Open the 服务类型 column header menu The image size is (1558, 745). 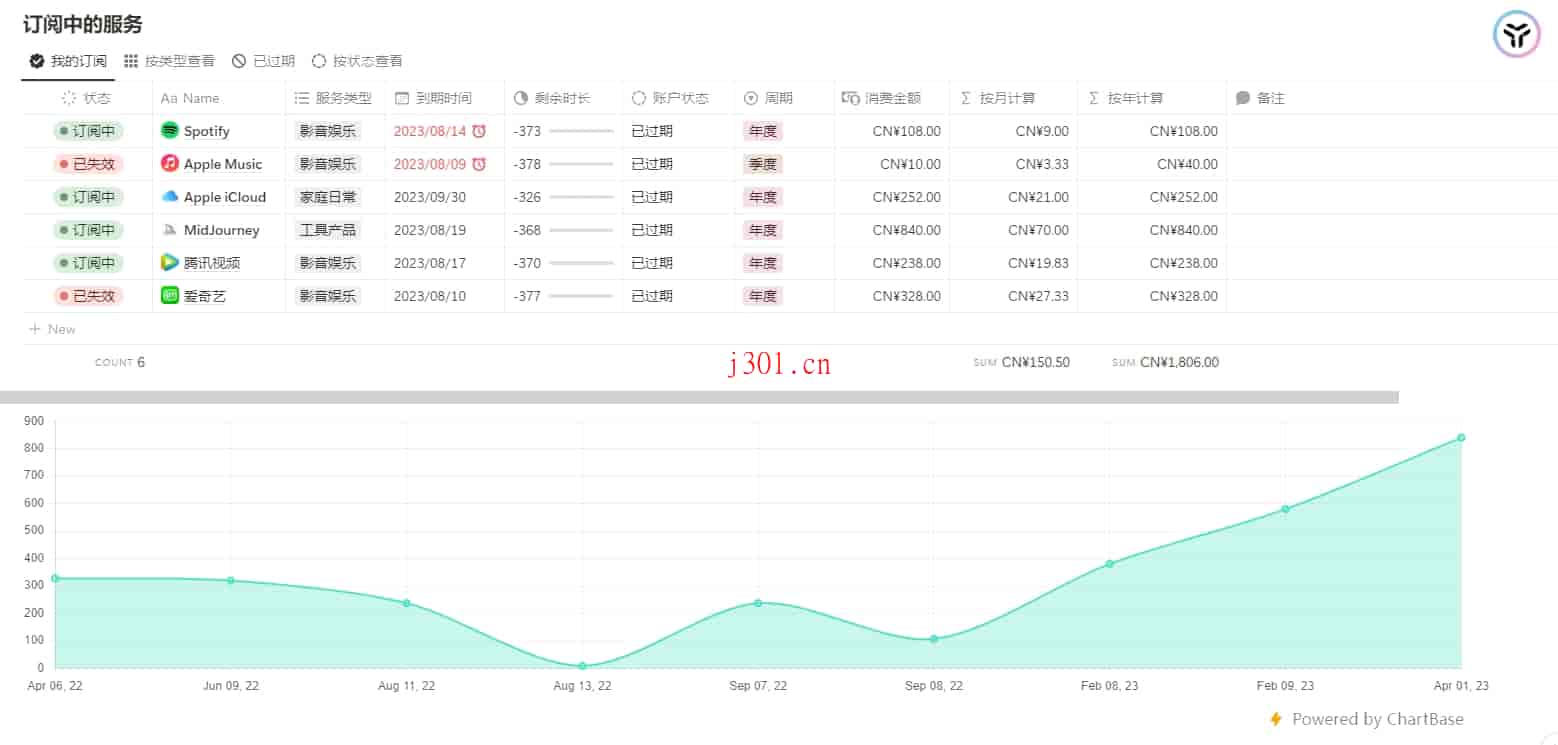tap(335, 98)
